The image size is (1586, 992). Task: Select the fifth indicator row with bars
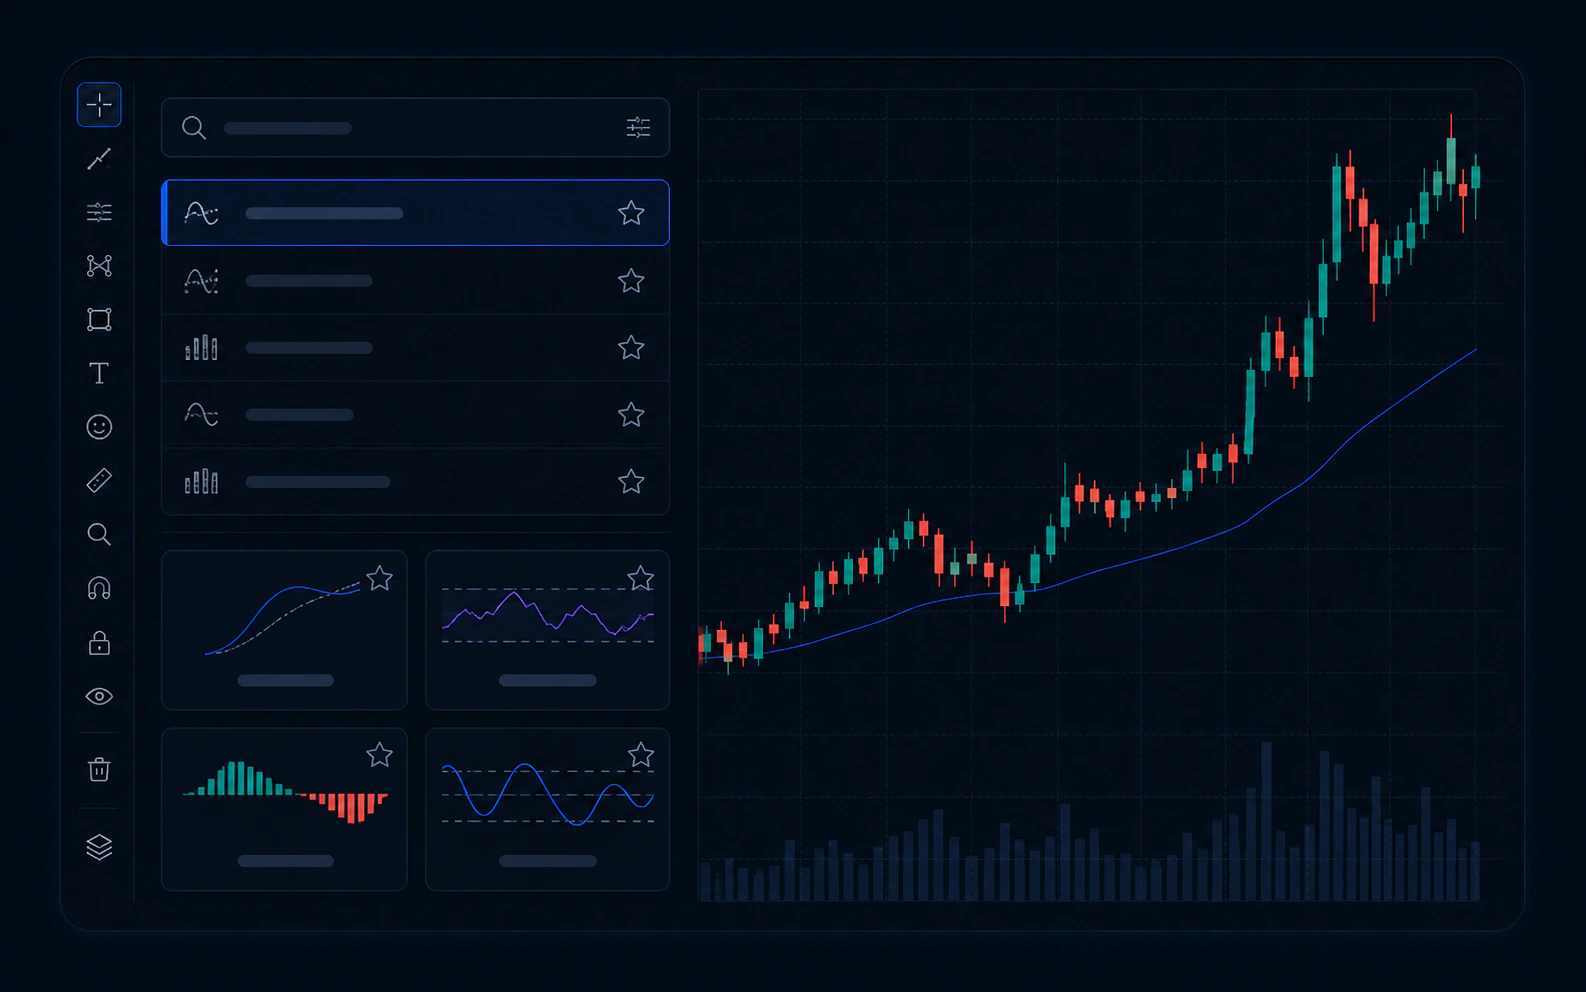coord(415,482)
